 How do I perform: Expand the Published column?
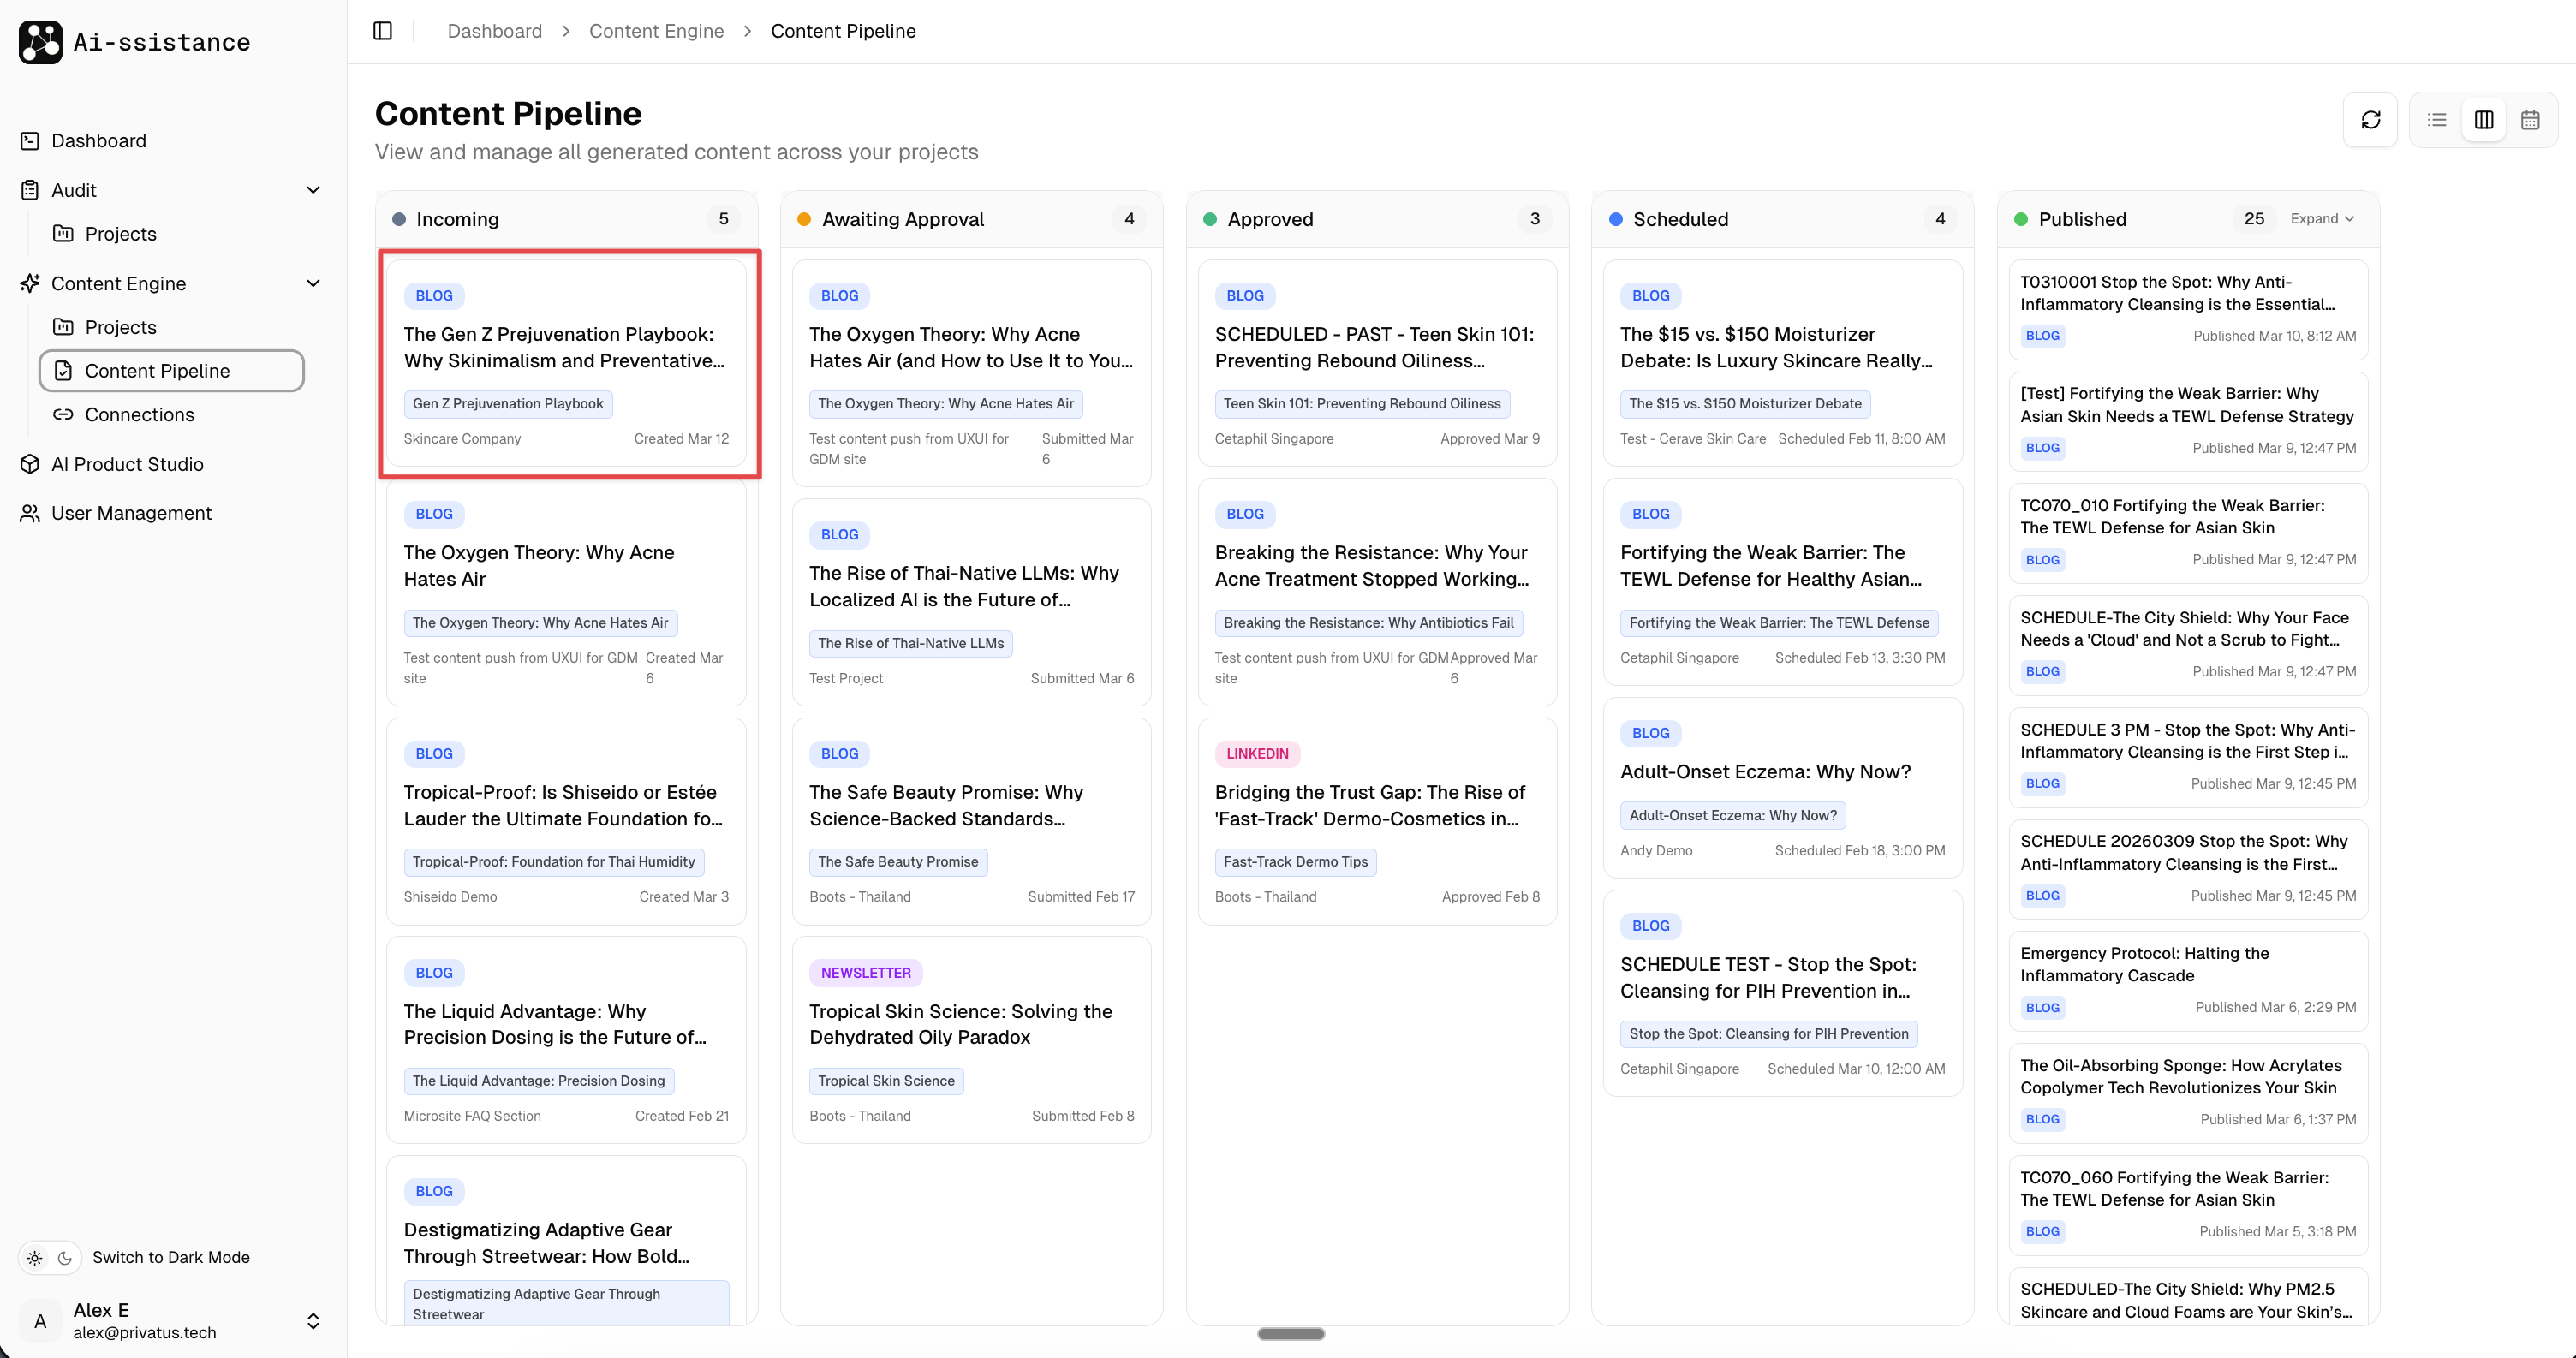pos(2322,218)
